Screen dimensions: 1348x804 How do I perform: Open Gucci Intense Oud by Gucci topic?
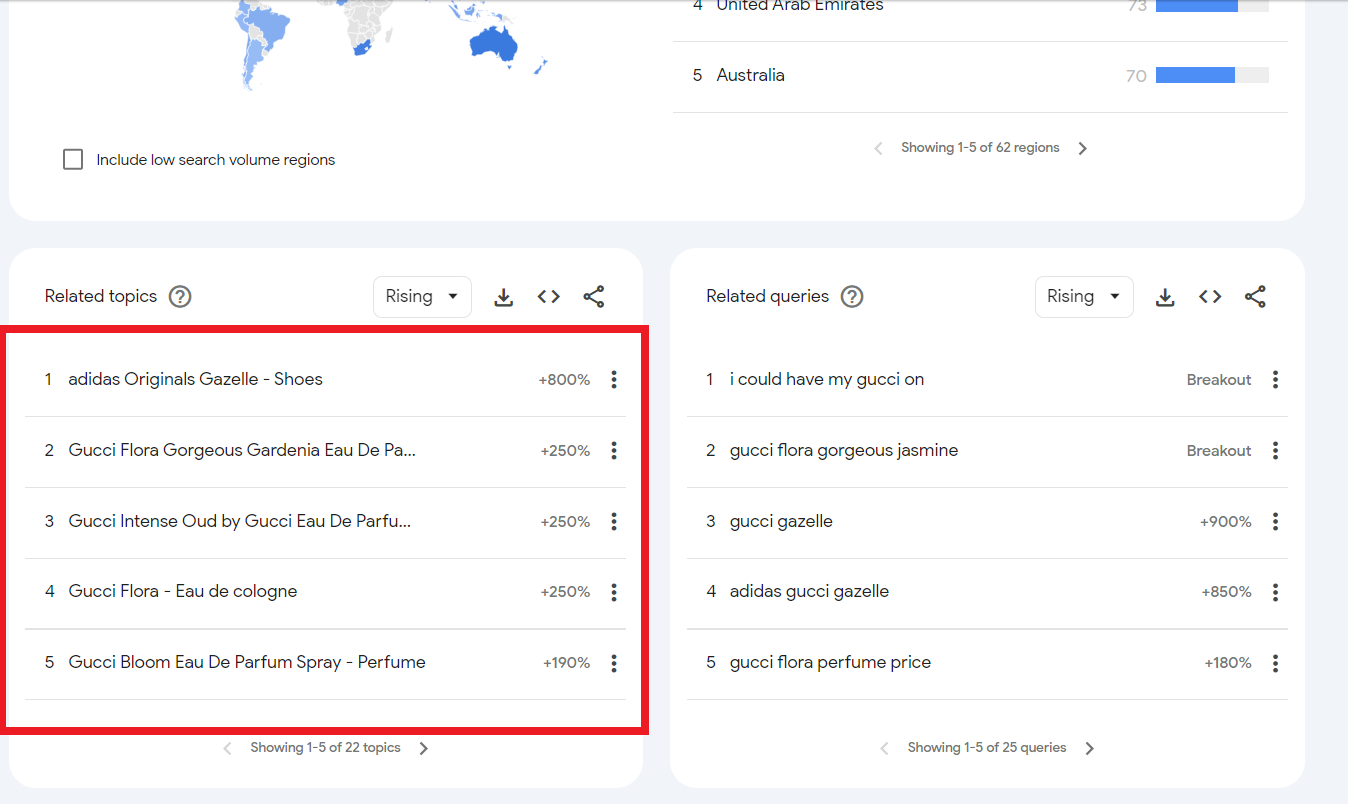[240, 522]
